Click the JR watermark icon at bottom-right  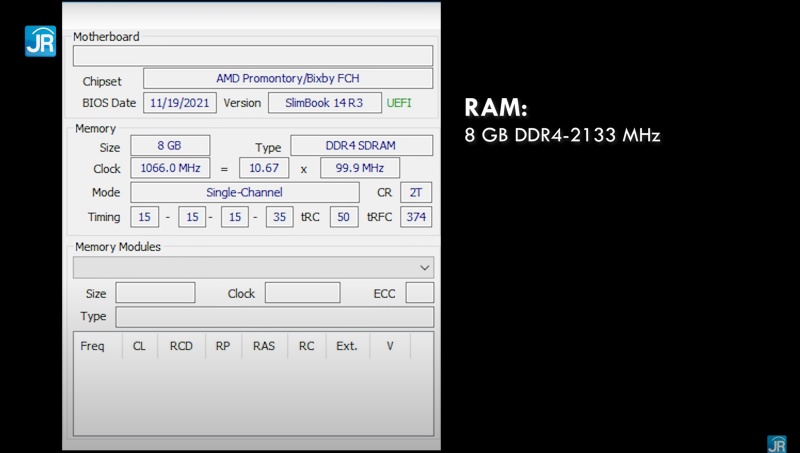coord(776,443)
